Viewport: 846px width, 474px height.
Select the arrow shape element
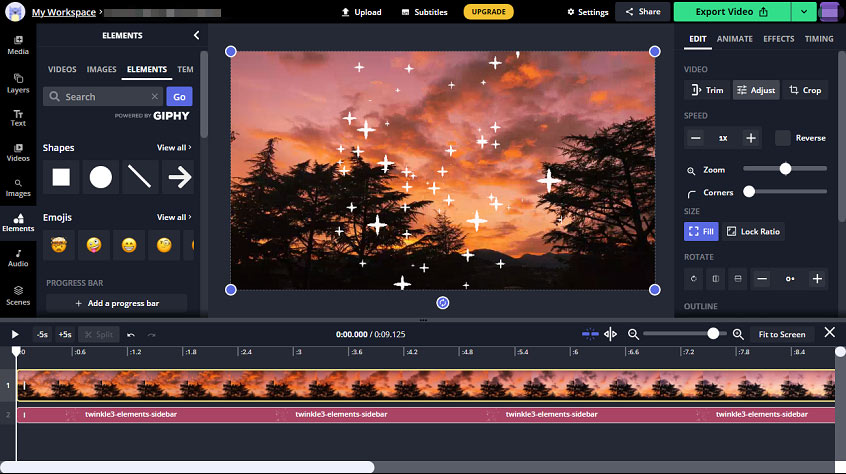pyautogui.click(x=179, y=177)
